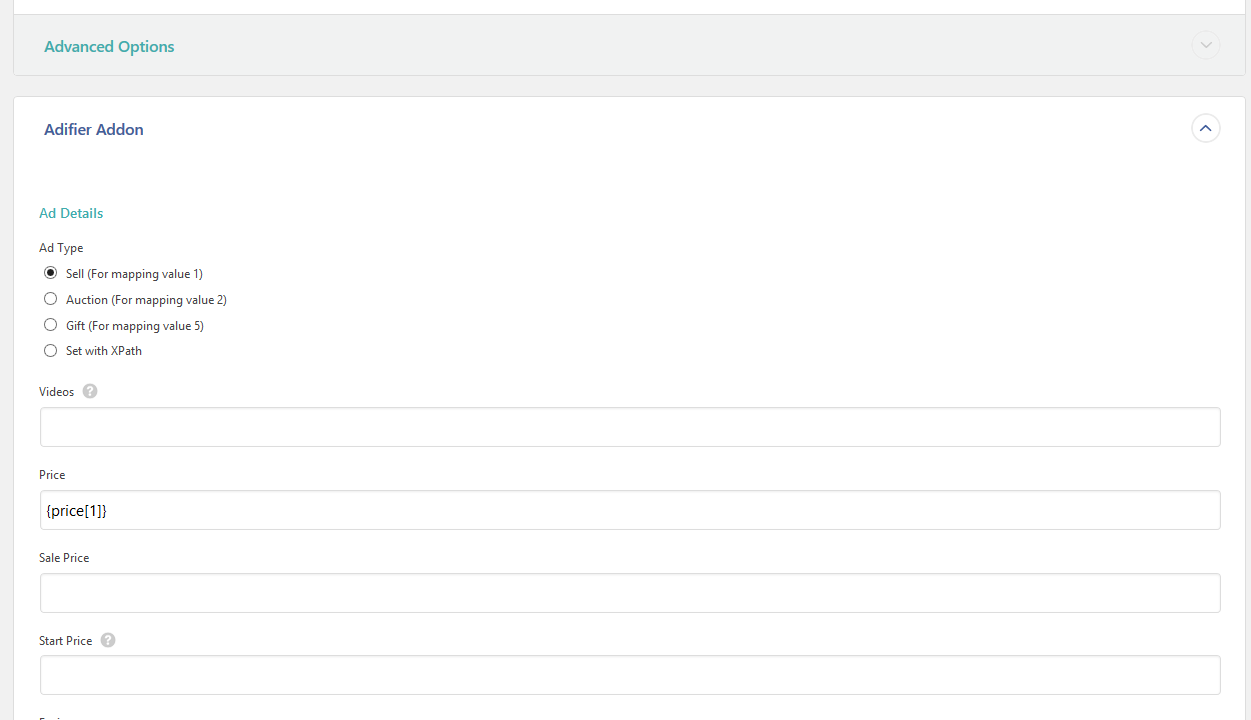Pick the Set with XPath option

[x=50, y=351]
